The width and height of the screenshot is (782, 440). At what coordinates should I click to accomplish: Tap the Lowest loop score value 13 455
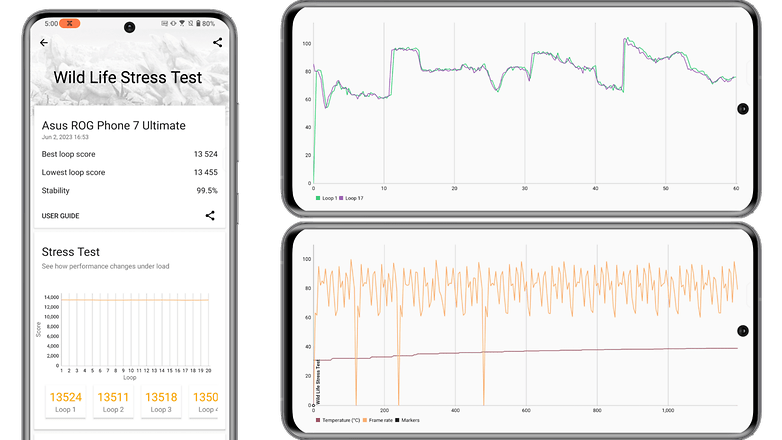point(205,172)
